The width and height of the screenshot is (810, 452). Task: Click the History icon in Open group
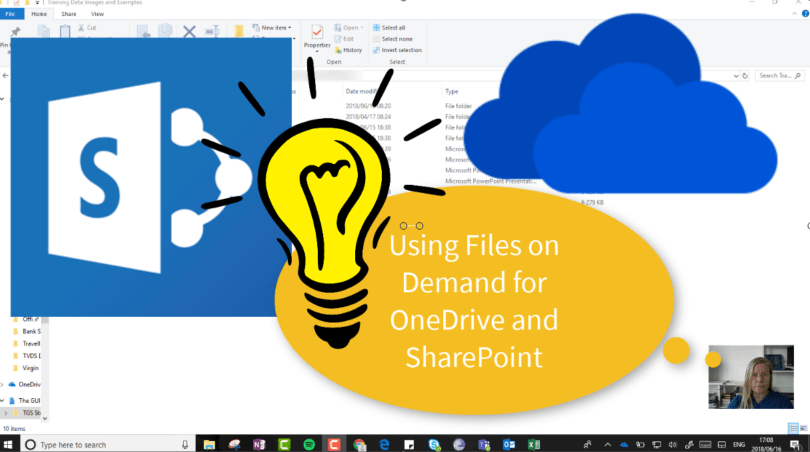click(349, 50)
